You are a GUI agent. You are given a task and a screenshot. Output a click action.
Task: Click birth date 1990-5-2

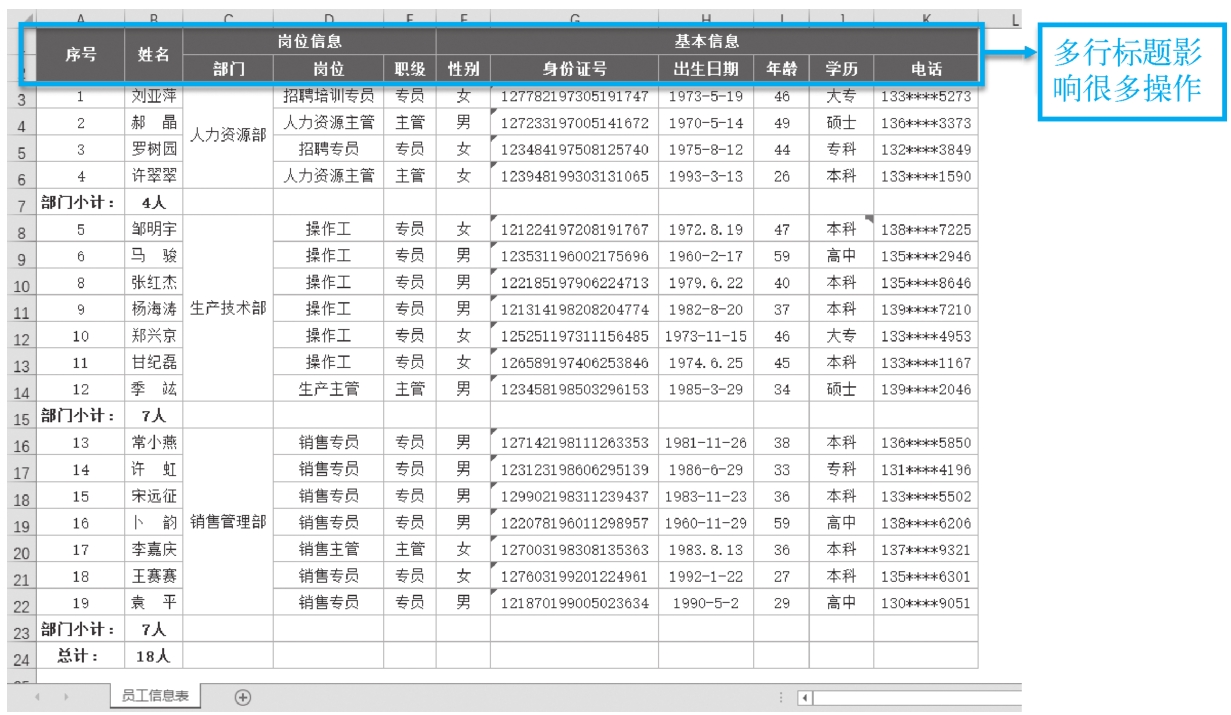point(706,602)
